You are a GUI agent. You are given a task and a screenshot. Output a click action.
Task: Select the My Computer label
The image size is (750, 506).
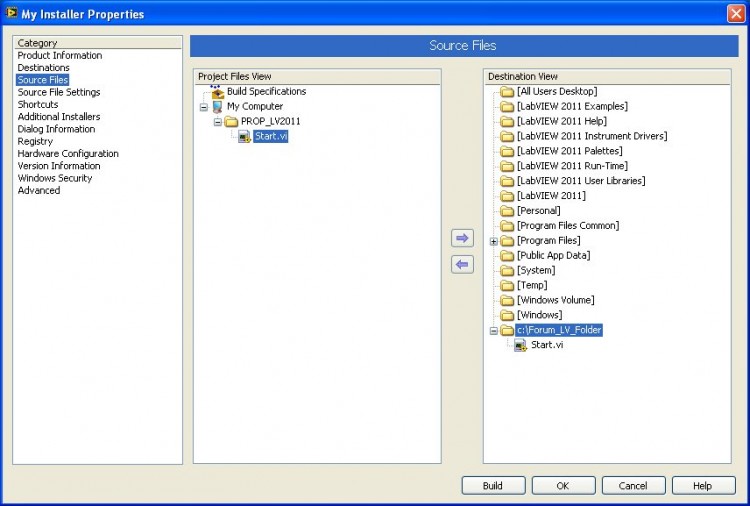click(x=254, y=106)
